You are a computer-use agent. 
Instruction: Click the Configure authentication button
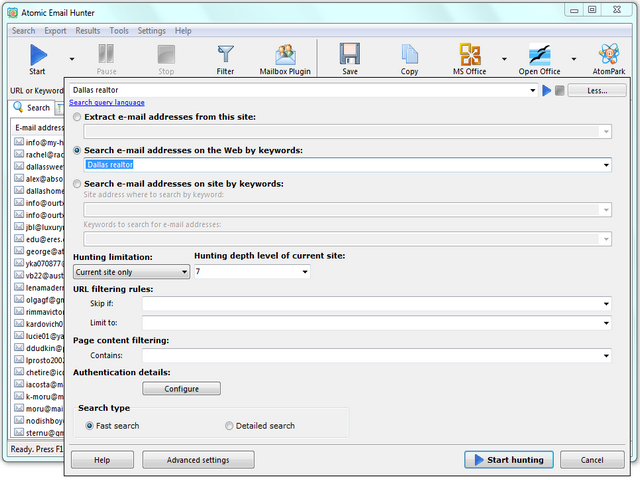181,388
